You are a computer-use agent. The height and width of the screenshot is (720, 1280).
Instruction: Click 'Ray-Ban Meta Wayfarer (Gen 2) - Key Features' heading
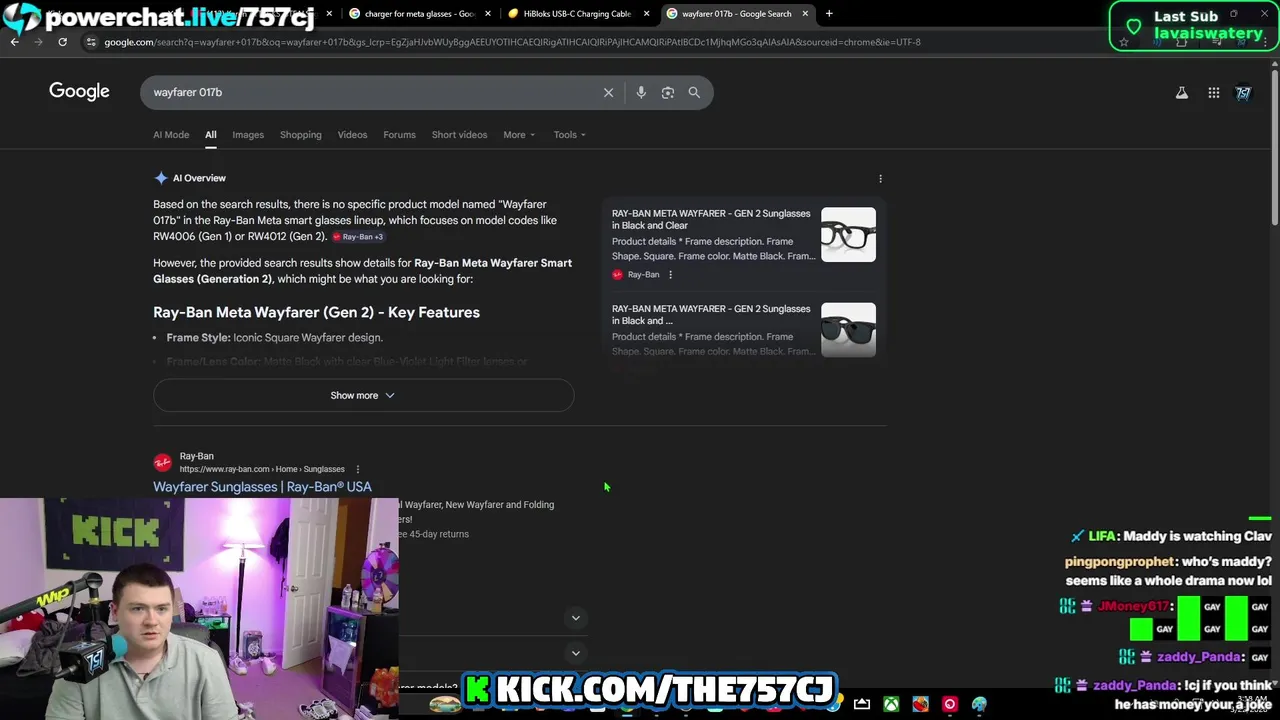[316, 313]
